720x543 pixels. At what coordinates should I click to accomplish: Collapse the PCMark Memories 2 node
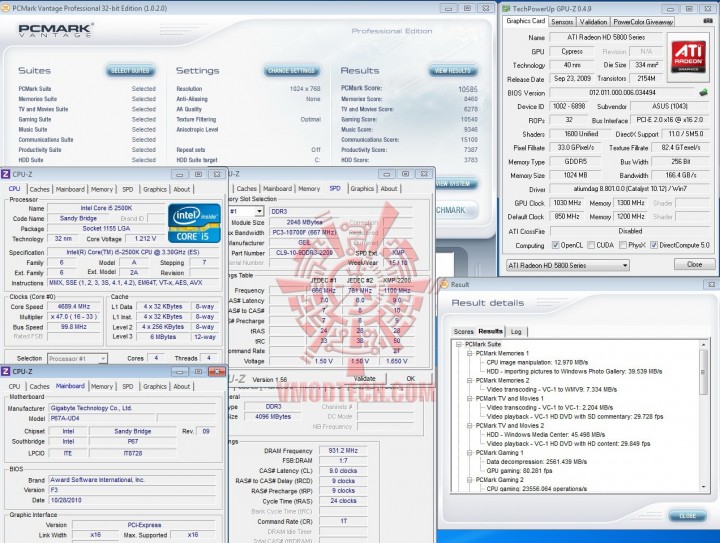(x=469, y=381)
